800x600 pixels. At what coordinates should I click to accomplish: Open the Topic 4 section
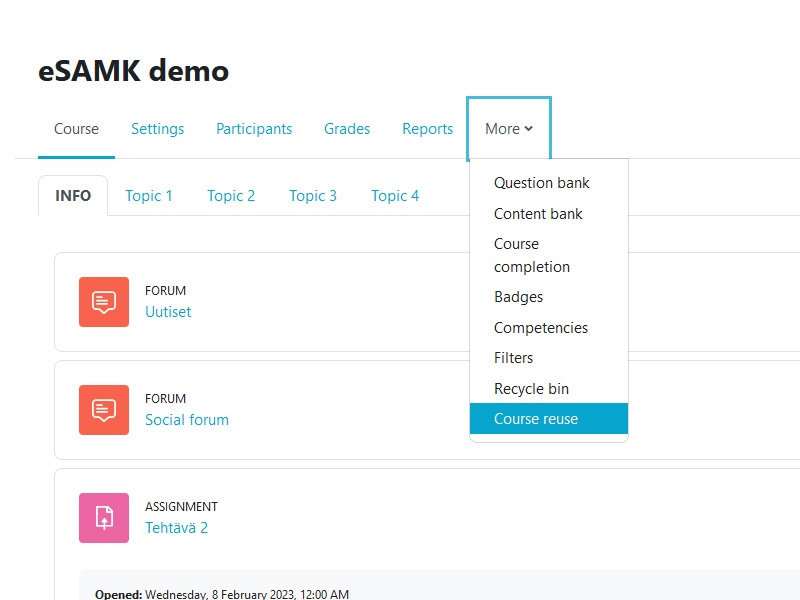tap(395, 196)
